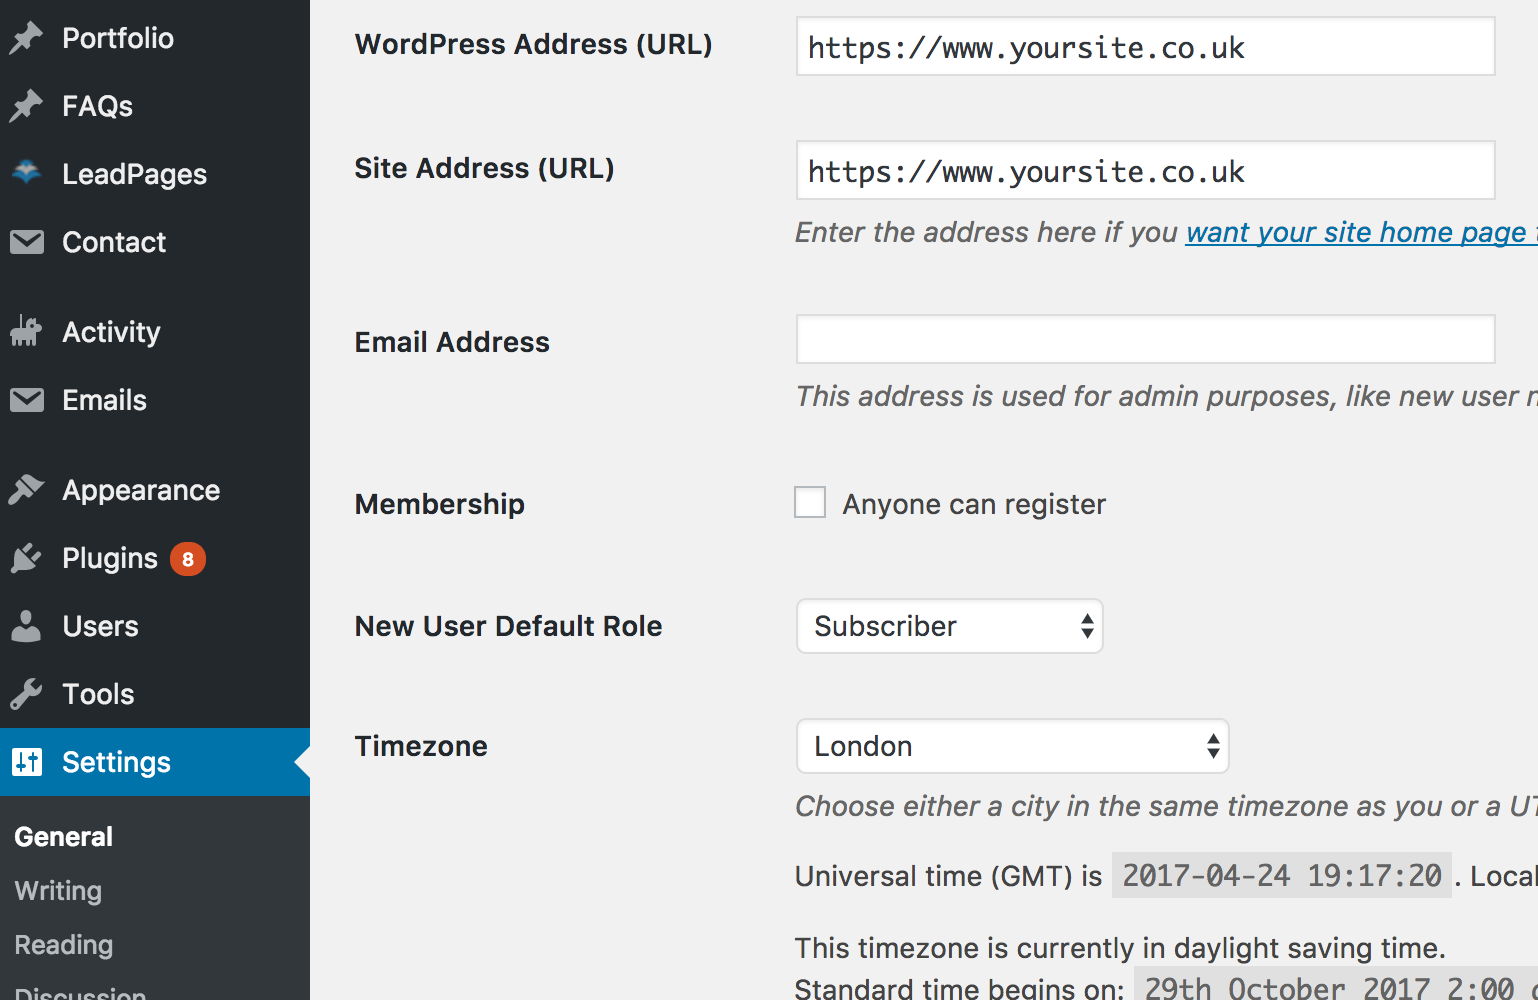Screen dimensions: 1538x1000
Task: Click the Users person icon
Action: click(26, 626)
